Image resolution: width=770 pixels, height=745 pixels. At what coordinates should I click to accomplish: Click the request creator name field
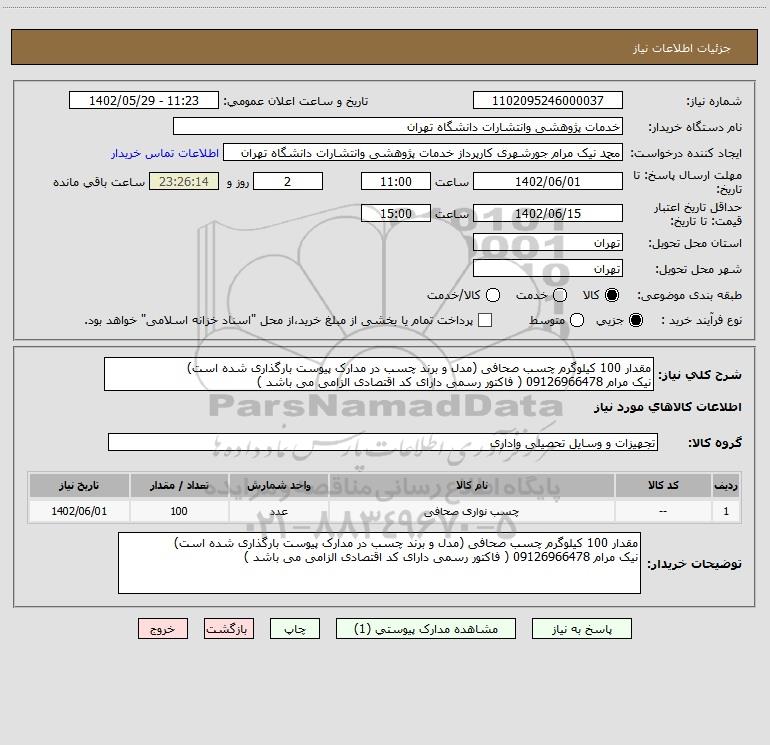coord(423,153)
